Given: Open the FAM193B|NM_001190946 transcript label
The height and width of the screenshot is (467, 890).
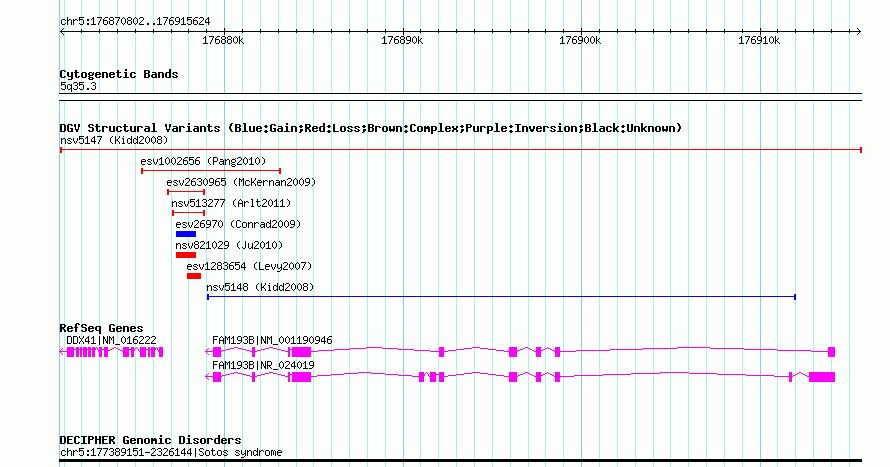Looking at the screenshot, I should tap(272, 340).
